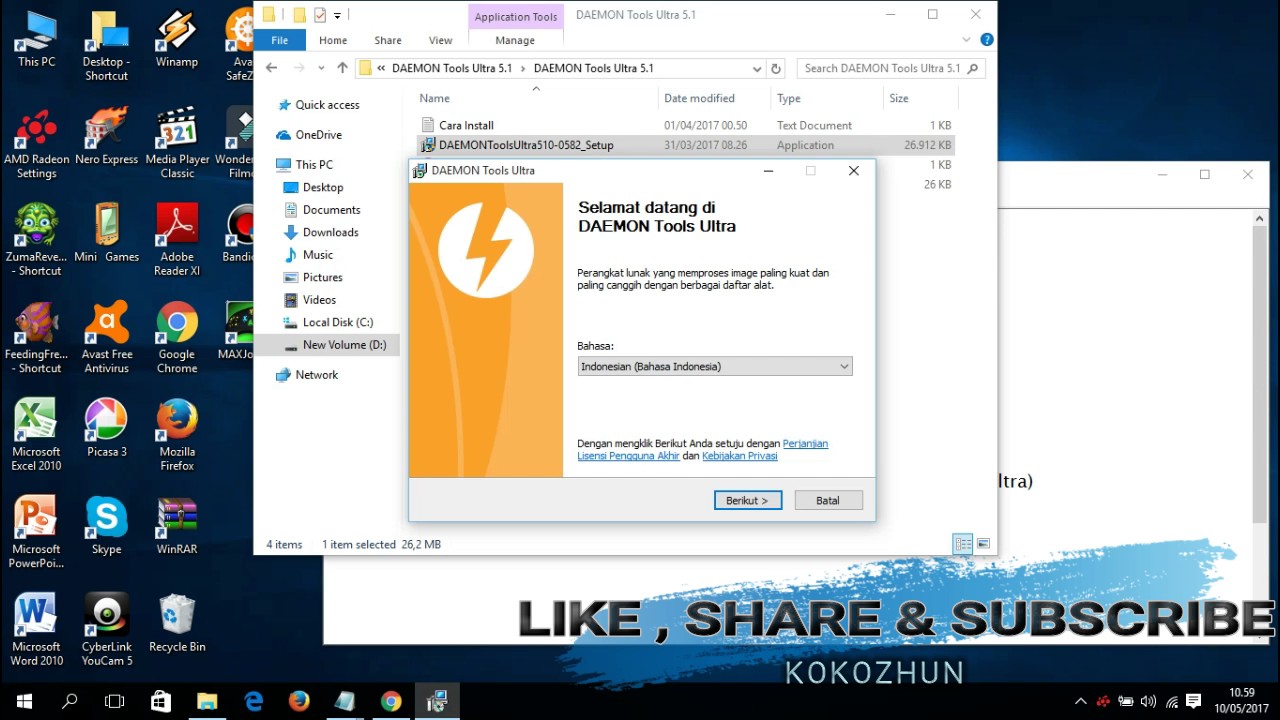This screenshot has width=1280, height=720.
Task: Select Local Disk (C:) in sidebar
Action: click(338, 322)
